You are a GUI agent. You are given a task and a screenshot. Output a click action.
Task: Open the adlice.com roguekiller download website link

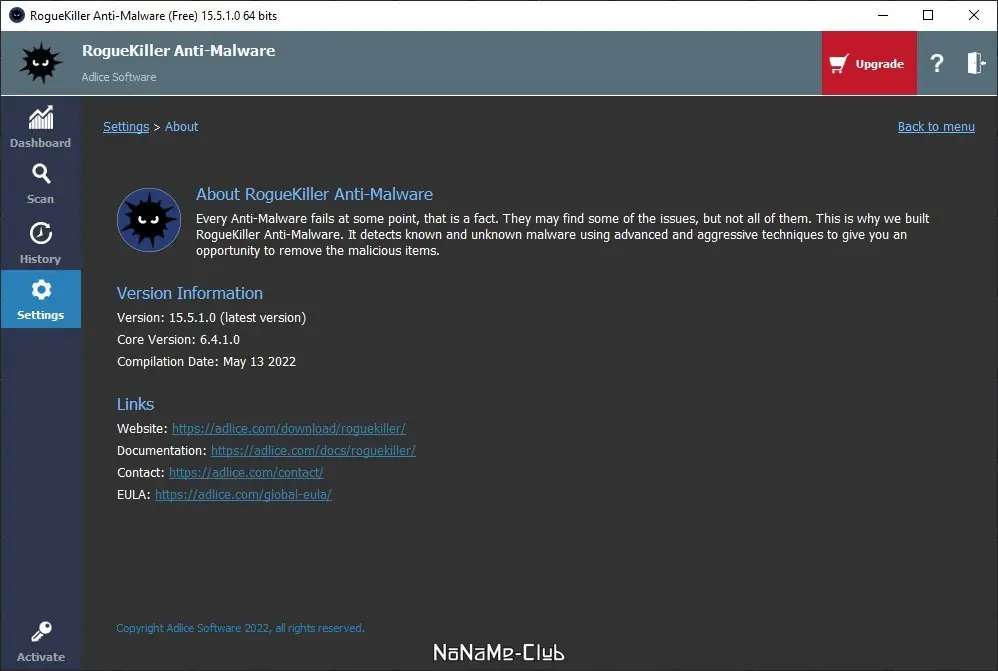[288, 428]
